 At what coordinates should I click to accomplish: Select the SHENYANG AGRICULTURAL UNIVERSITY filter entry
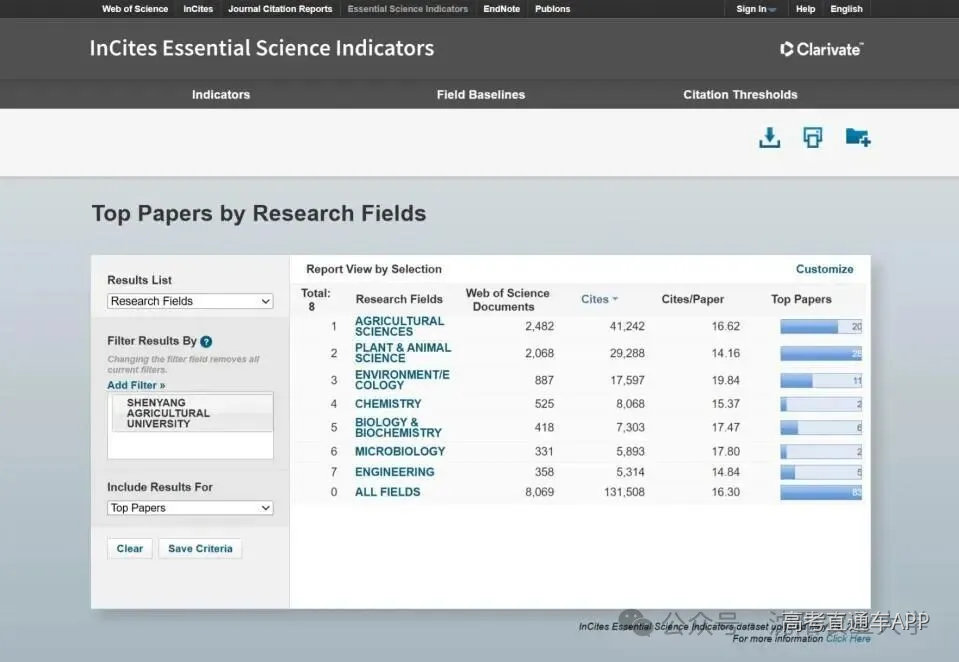pos(193,413)
